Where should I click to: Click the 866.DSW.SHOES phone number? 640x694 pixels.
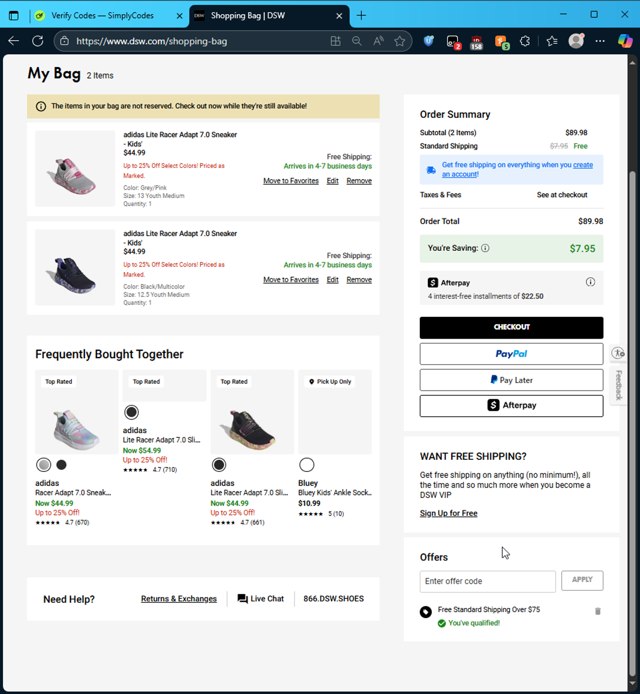[334, 599]
